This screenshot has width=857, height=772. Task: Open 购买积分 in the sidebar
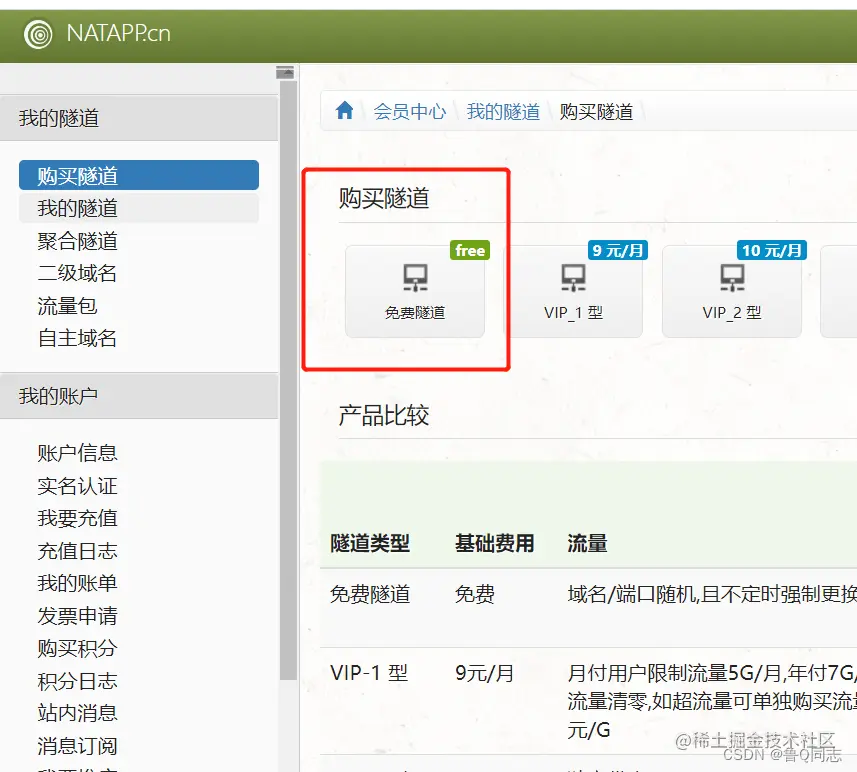point(78,648)
